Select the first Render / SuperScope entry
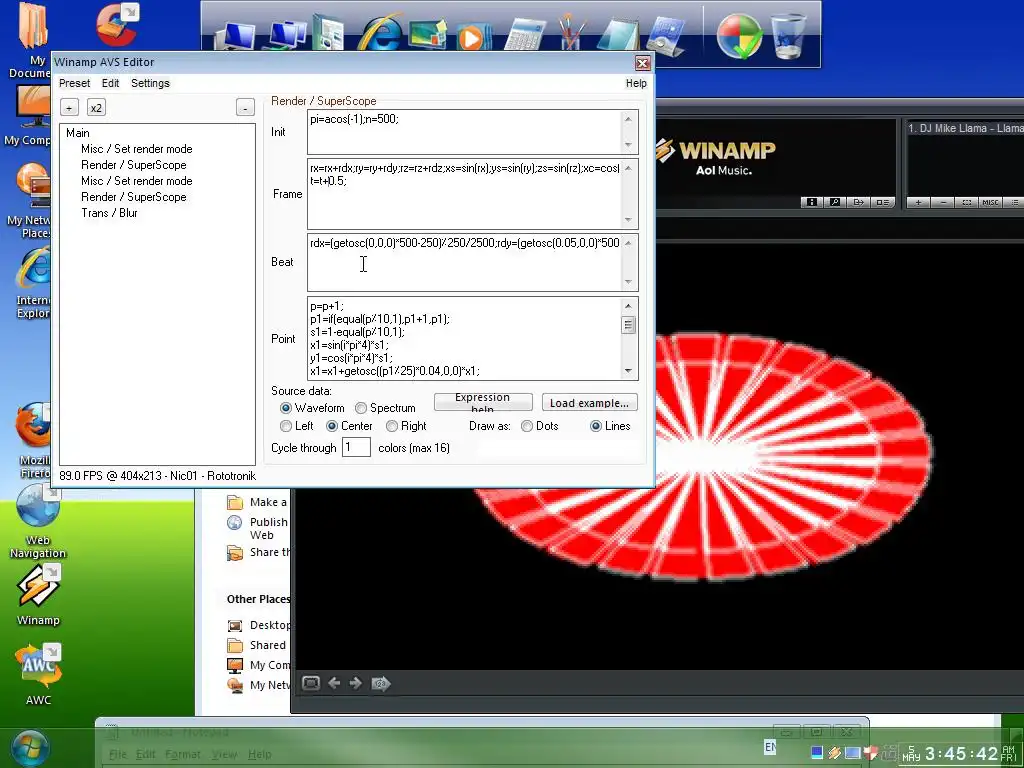 point(134,165)
